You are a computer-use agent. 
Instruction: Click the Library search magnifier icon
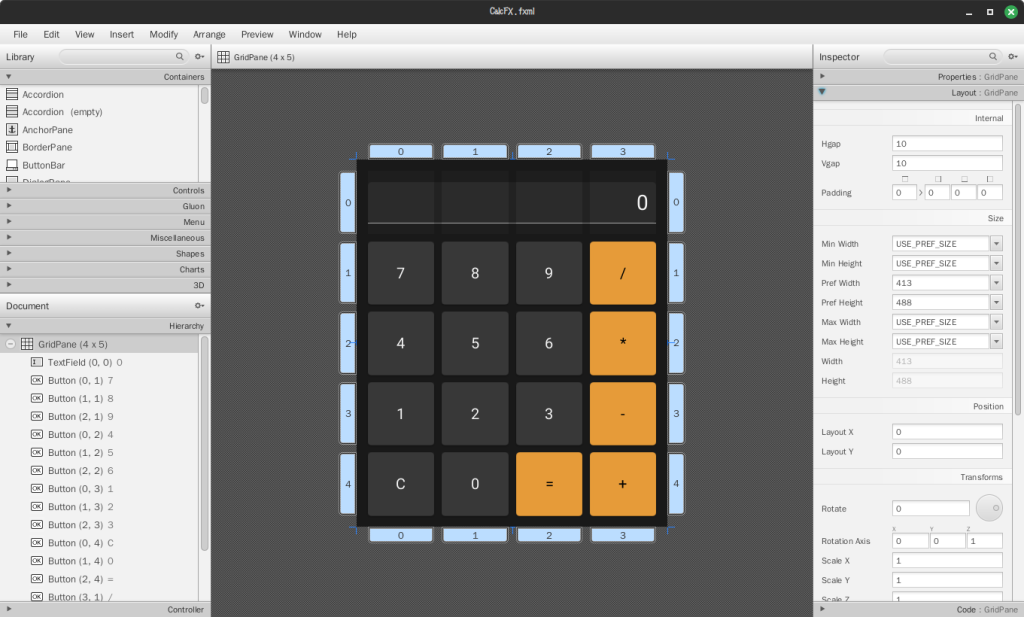point(180,57)
